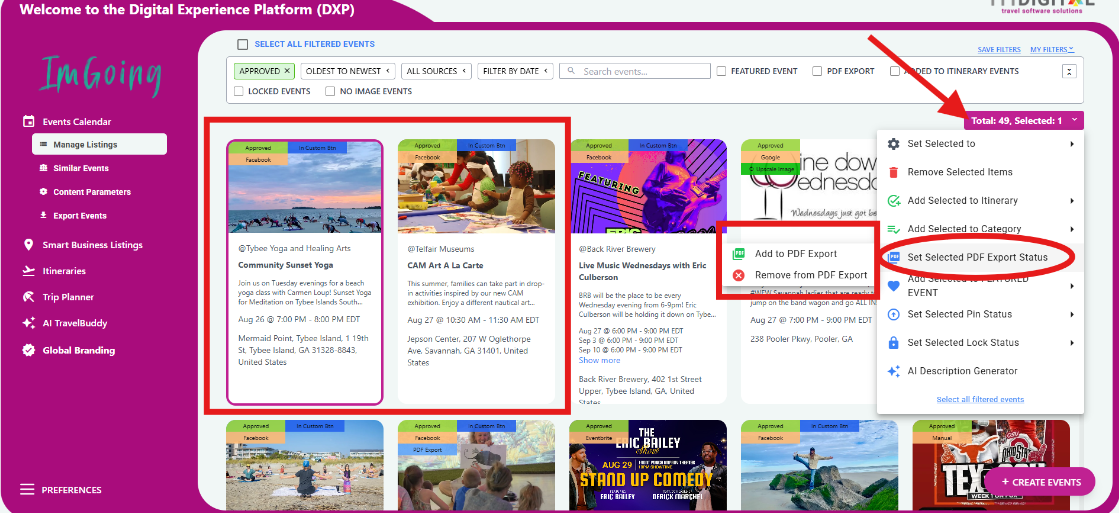Check the PDF Export filter checkbox
Image resolution: width=1119 pixels, height=513 pixels.
coord(817,71)
